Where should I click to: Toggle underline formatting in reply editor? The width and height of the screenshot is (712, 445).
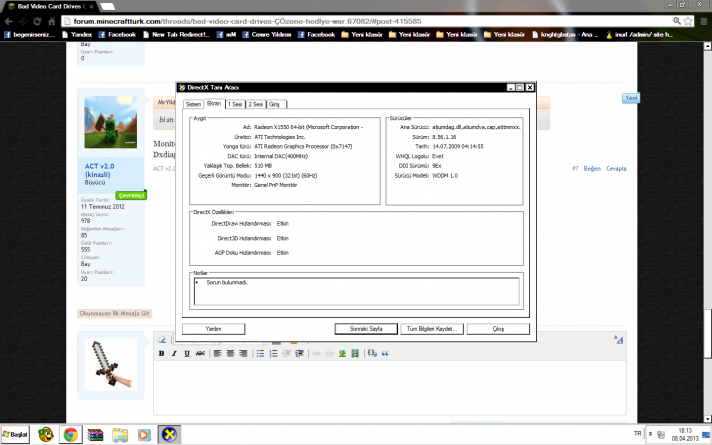187,353
